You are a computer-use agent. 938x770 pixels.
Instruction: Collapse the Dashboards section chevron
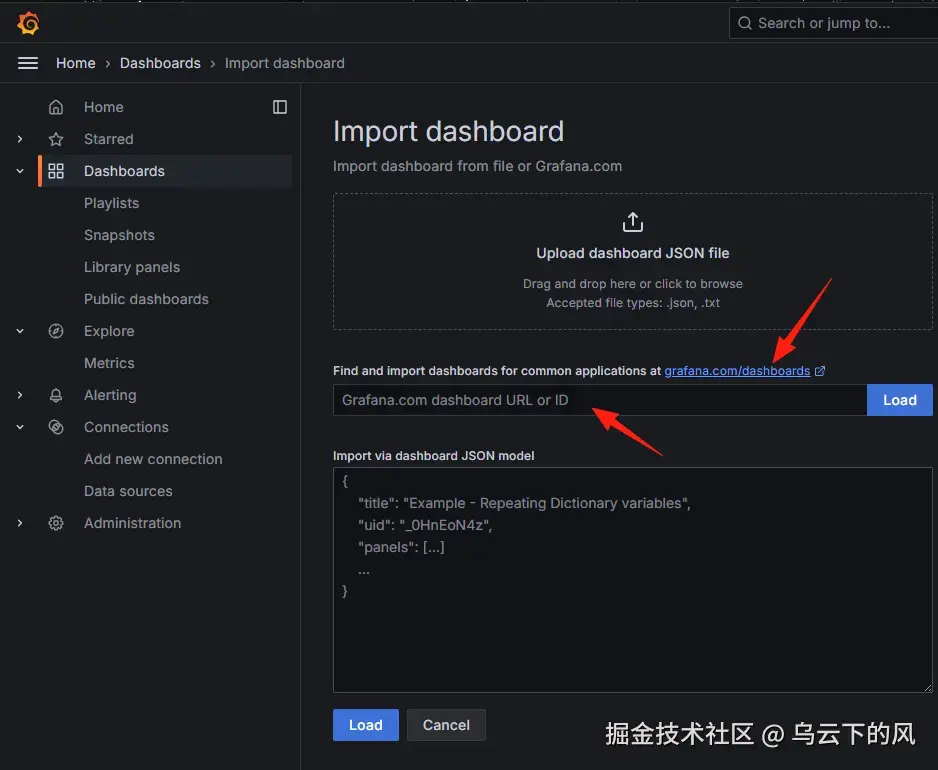pyautogui.click(x=20, y=171)
